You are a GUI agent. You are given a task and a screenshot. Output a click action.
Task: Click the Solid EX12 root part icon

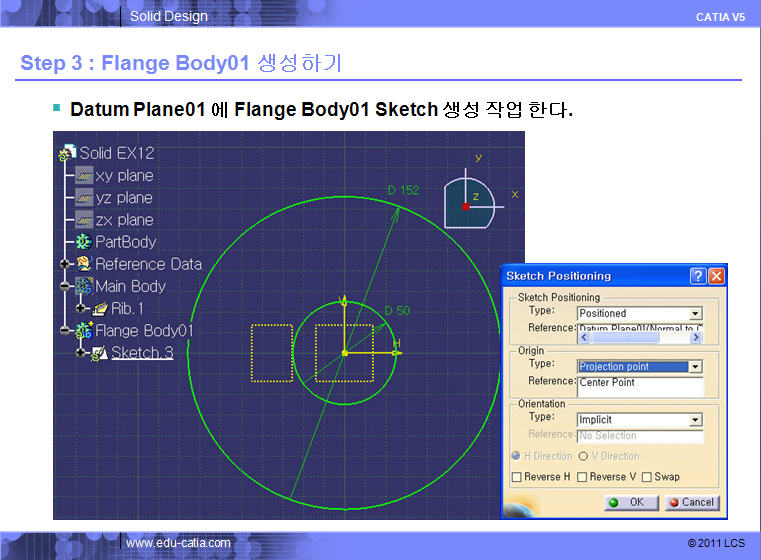[68, 153]
